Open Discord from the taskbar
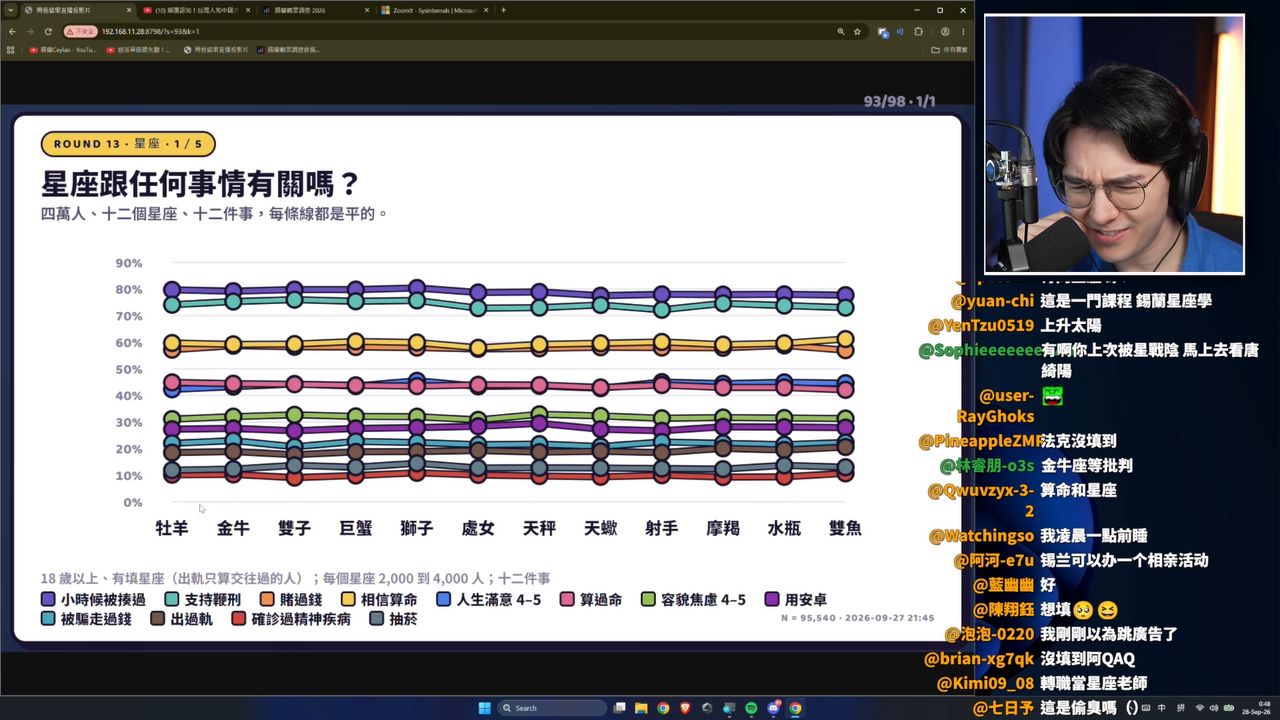 click(773, 708)
